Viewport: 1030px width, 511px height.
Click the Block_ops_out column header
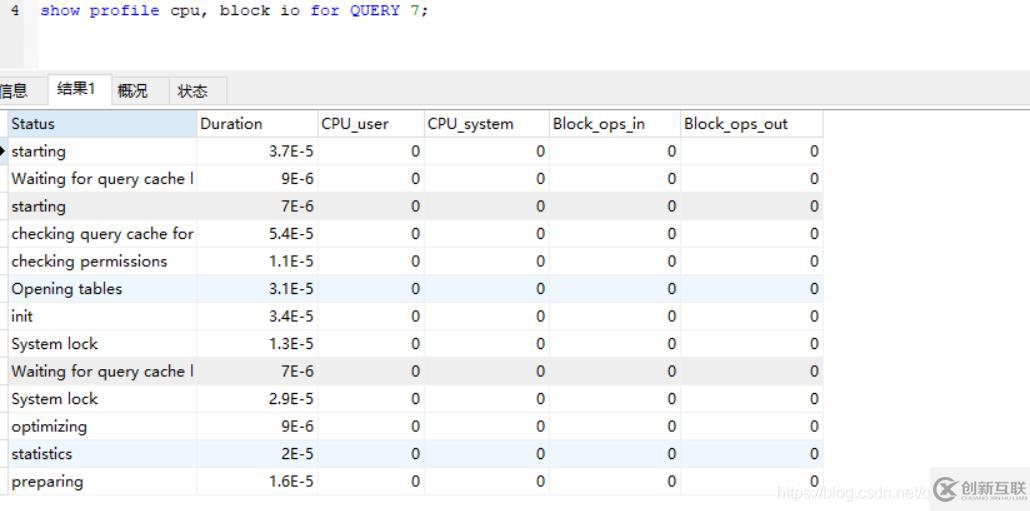751,124
